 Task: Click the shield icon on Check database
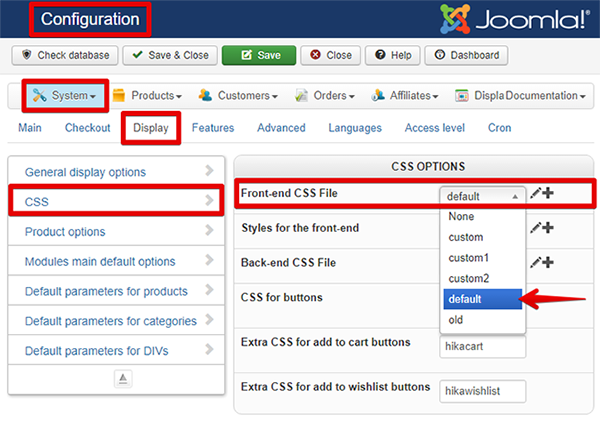tap(26, 55)
